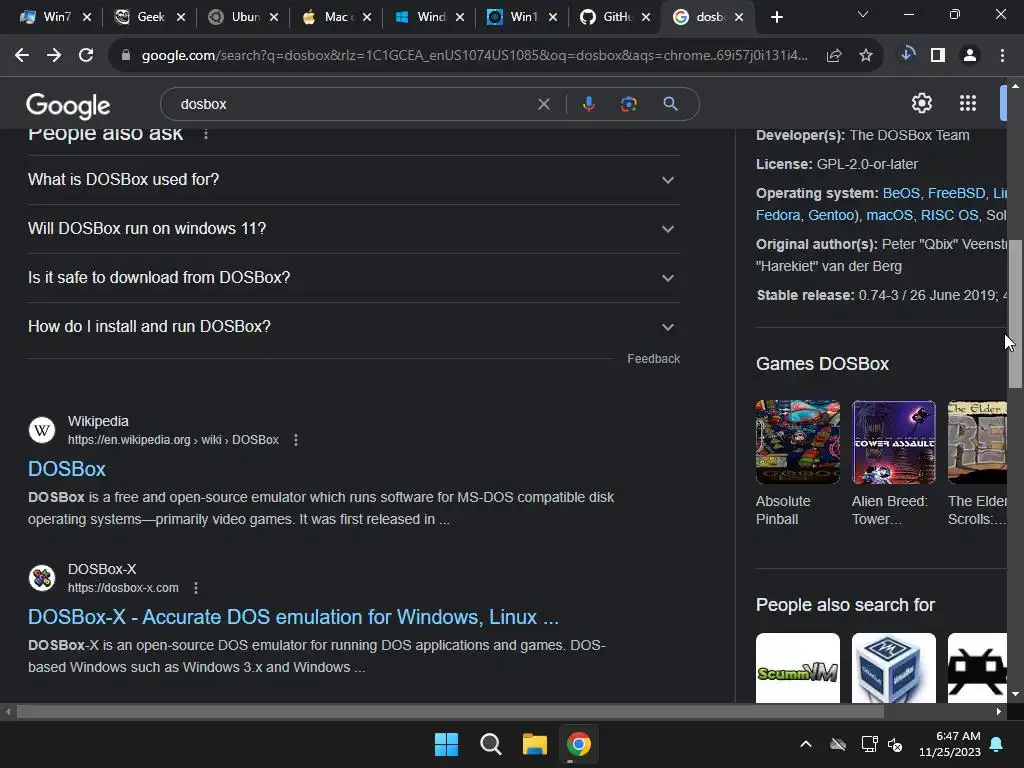Open the notifications bell
The width and height of the screenshot is (1024, 768).
pos(997,744)
